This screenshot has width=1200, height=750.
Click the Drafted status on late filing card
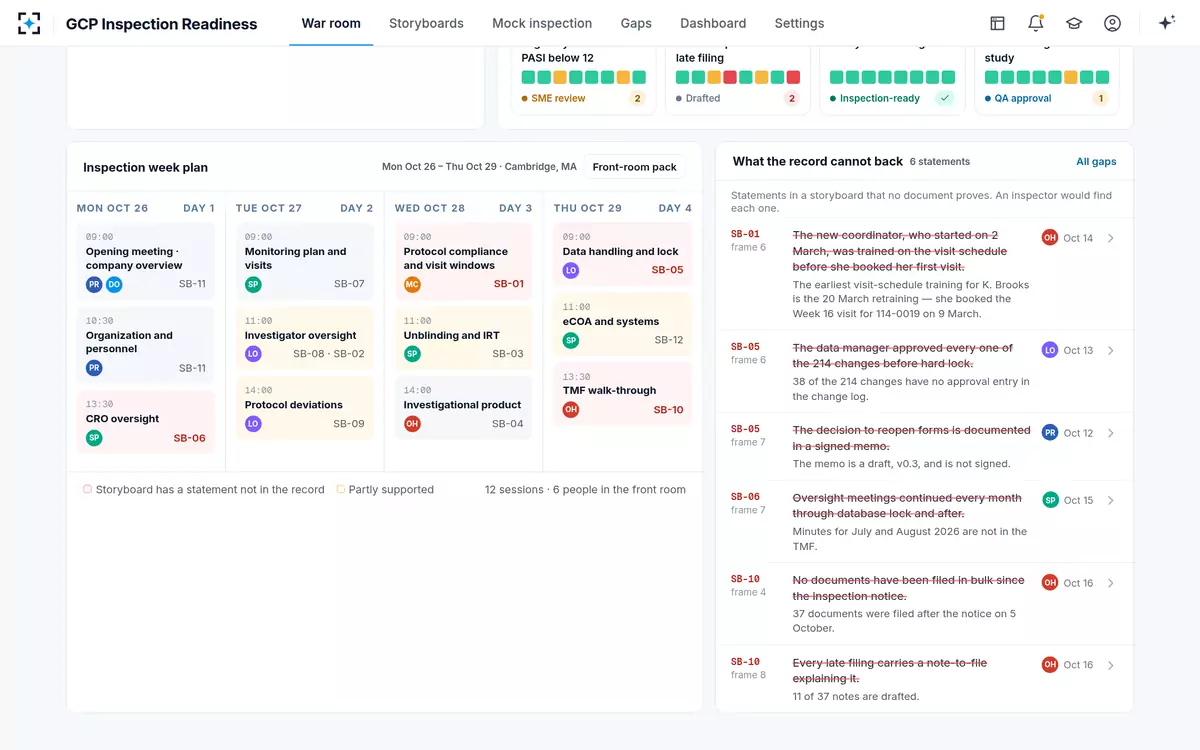[698, 98]
